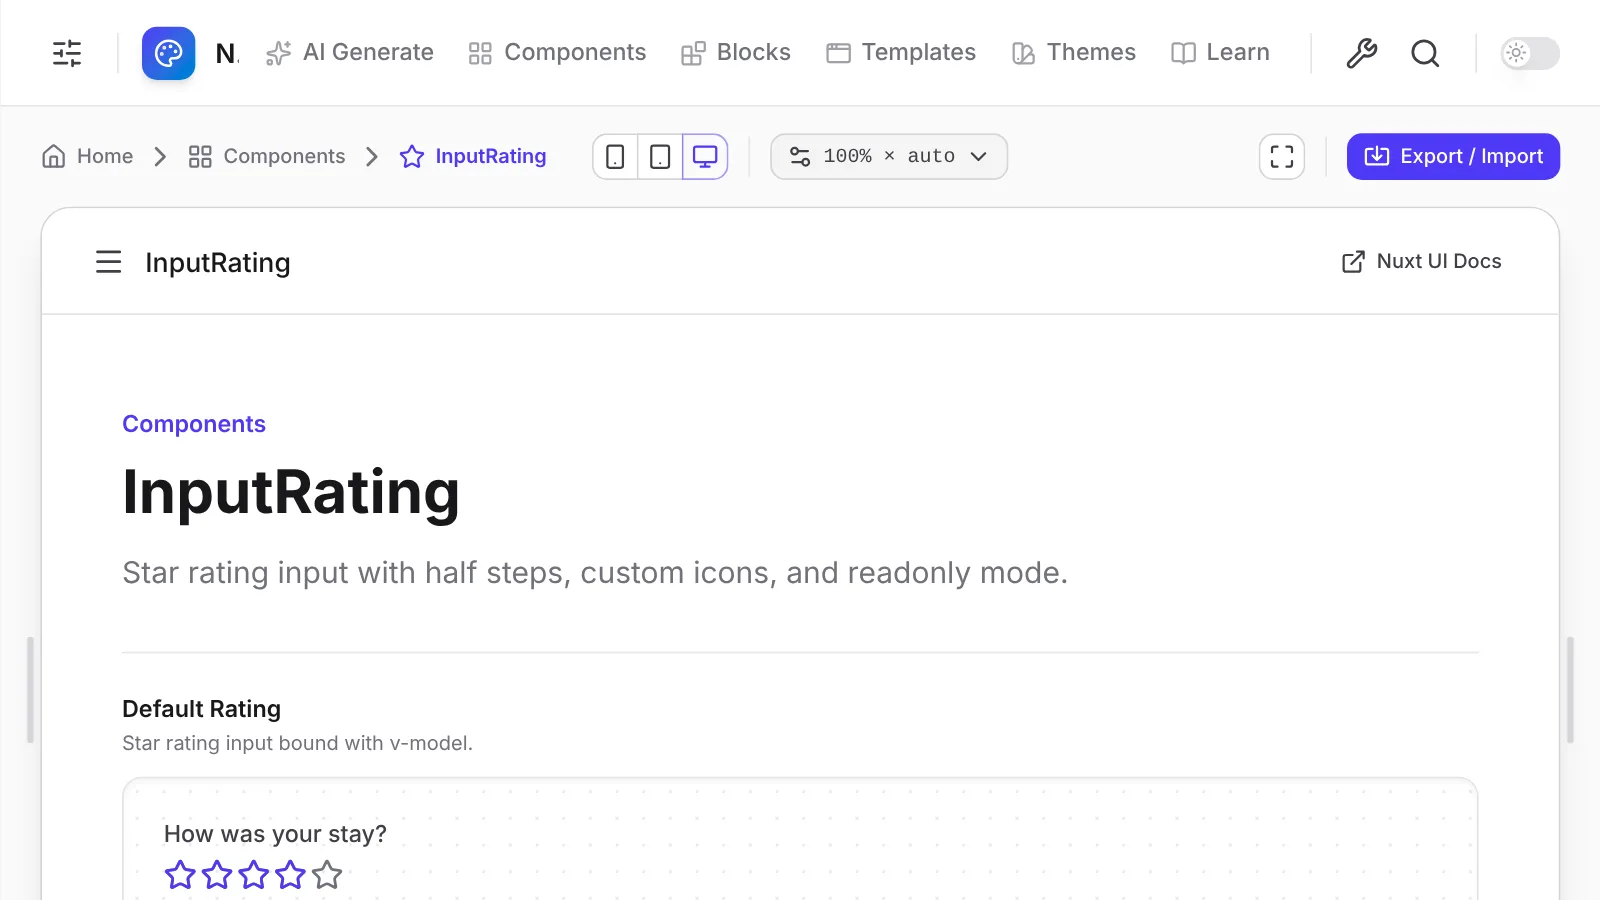Open the Components menu in the top nav
This screenshot has width=1600, height=900.
[557, 52]
